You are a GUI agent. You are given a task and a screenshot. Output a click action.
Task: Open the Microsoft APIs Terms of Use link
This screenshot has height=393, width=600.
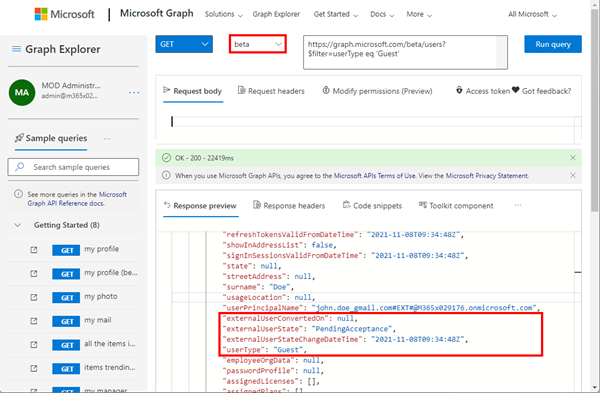click(375, 176)
